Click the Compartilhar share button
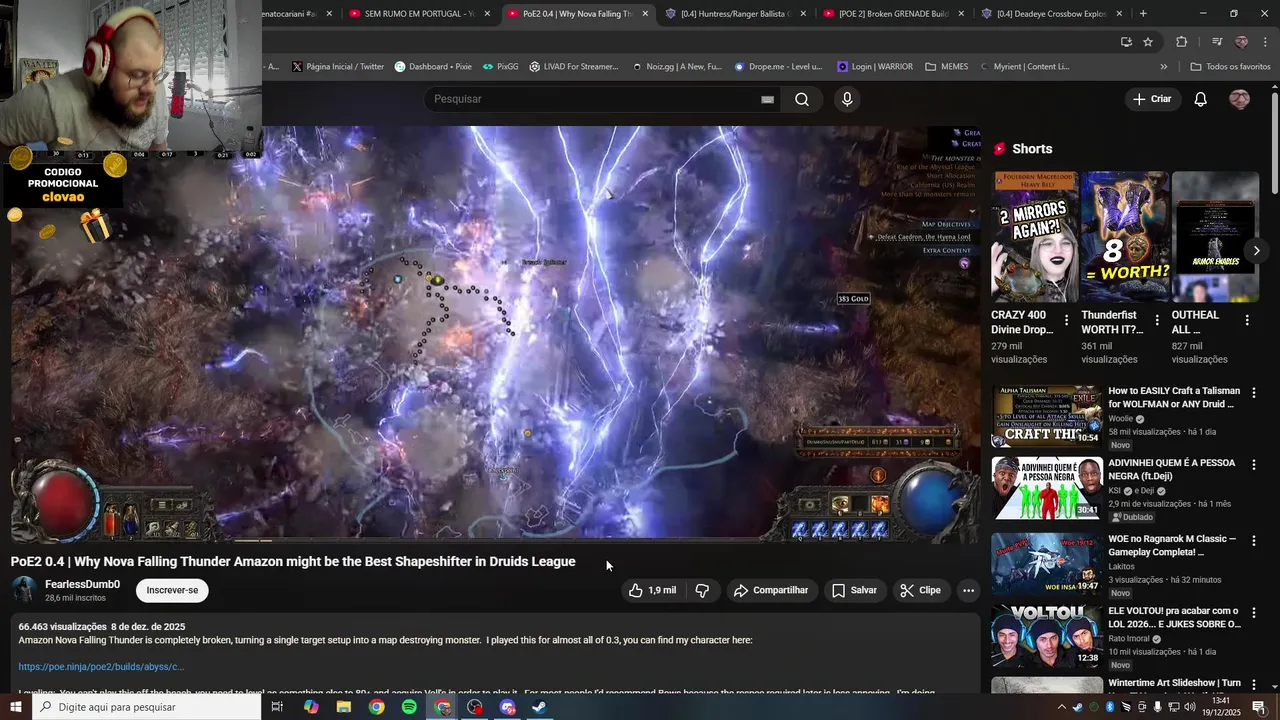 pyautogui.click(x=771, y=590)
